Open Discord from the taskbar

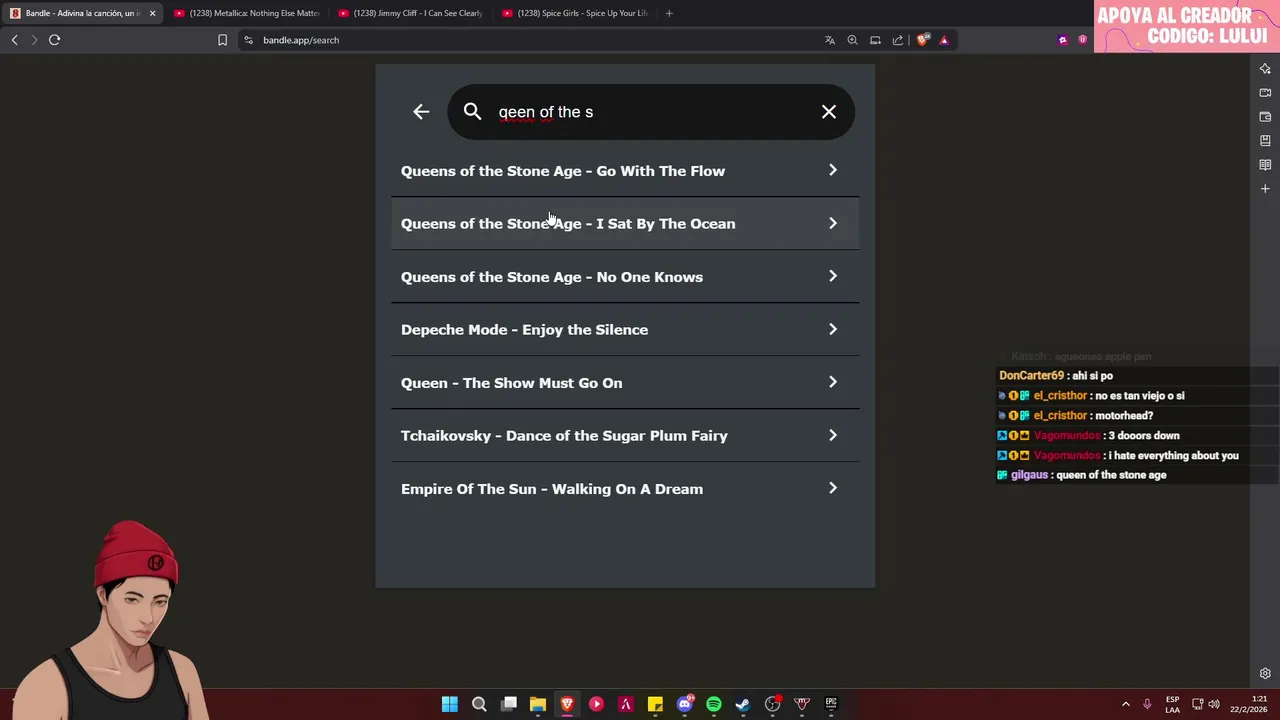point(685,704)
